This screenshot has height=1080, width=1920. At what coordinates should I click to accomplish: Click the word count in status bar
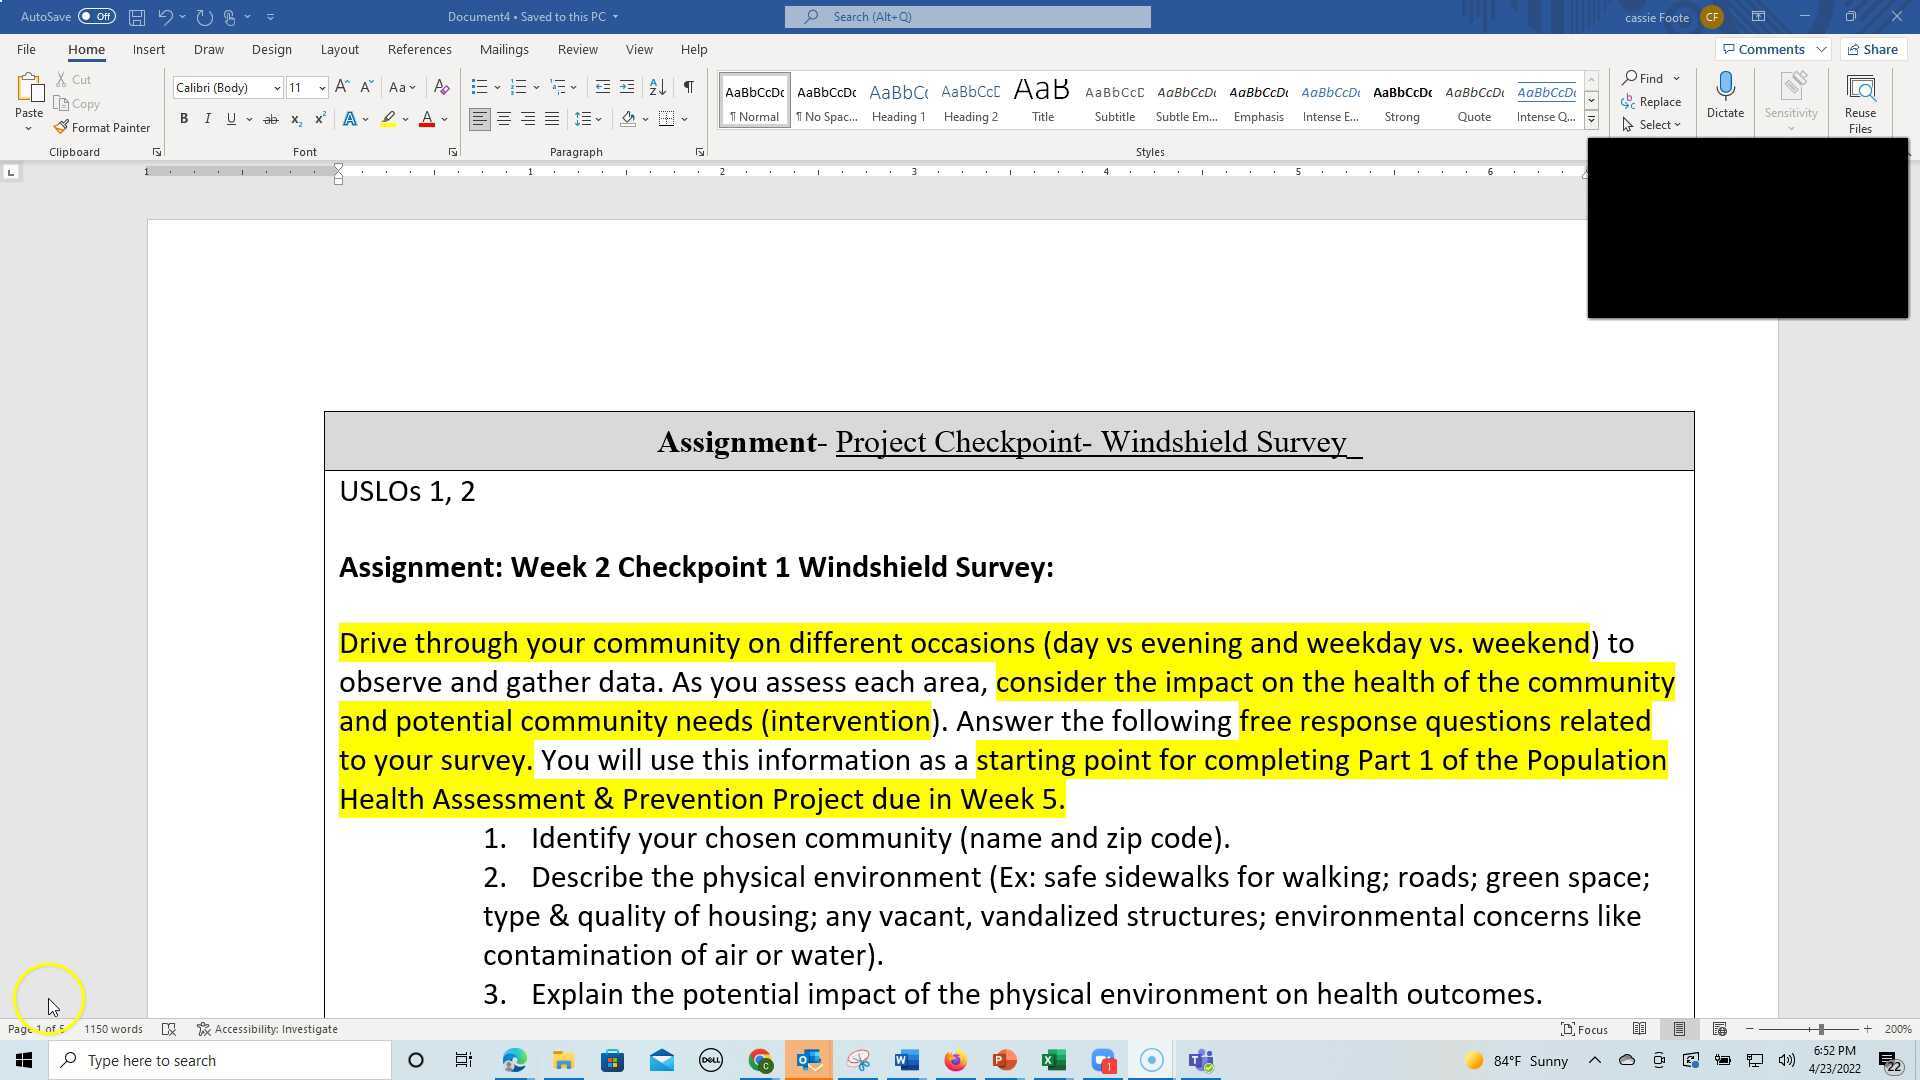tap(113, 1028)
